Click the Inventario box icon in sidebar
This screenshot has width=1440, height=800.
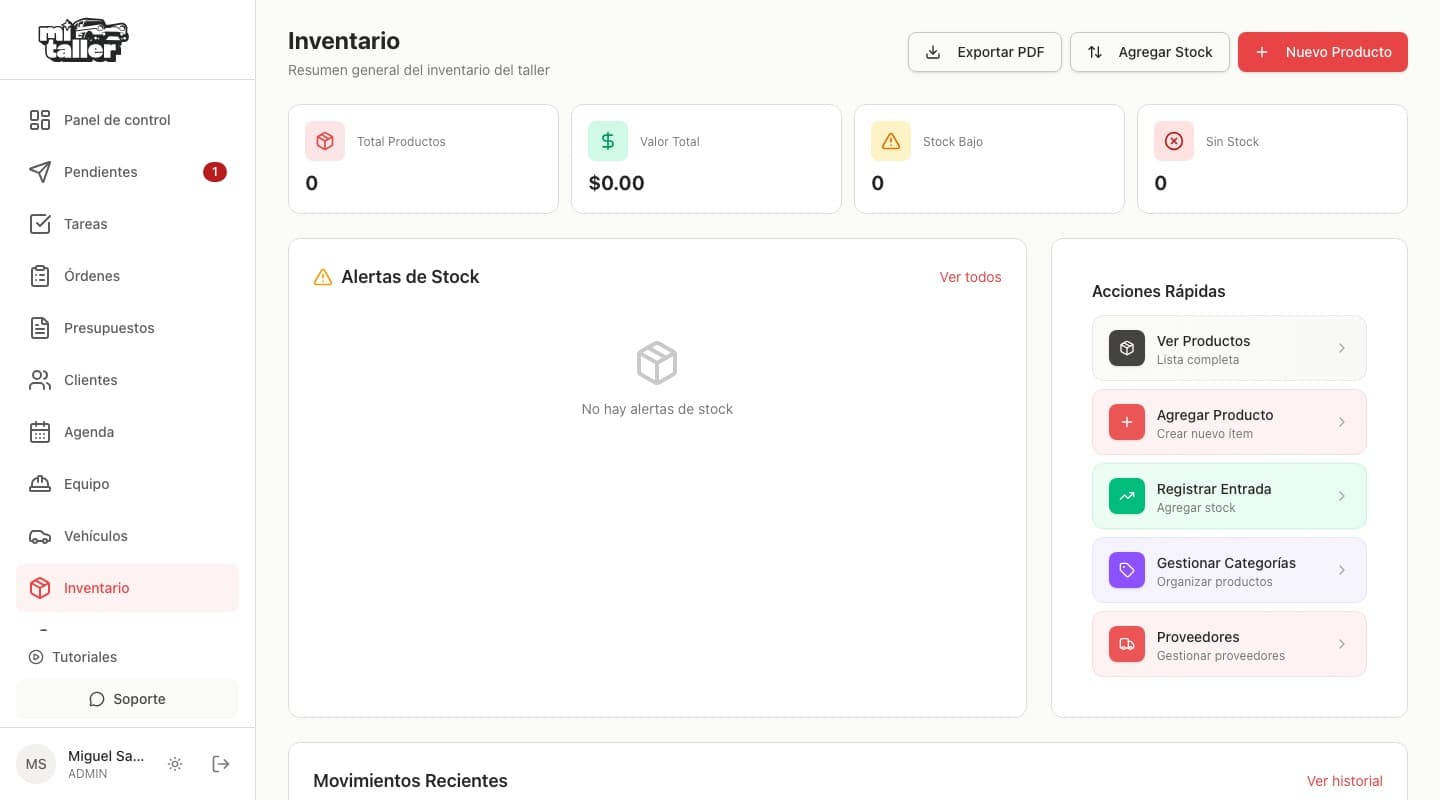[40, 588]
